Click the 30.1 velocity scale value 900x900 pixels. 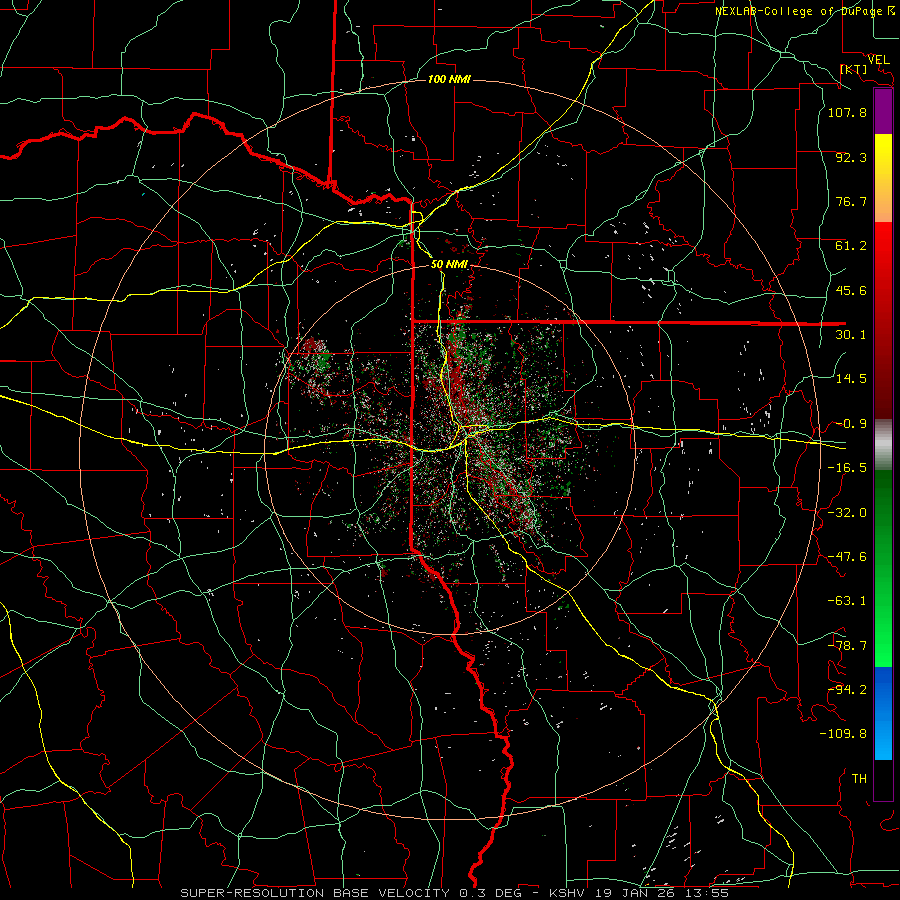point(851,335)
